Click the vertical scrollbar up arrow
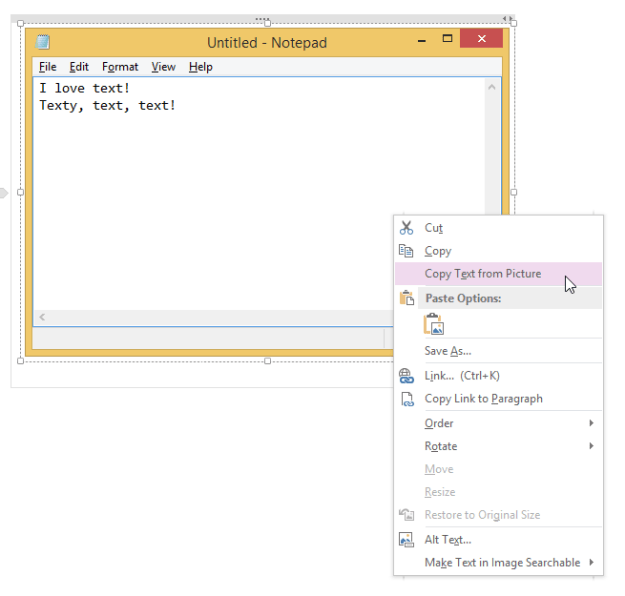The height and width of the screenshot is (596, 625). point(492,88)
